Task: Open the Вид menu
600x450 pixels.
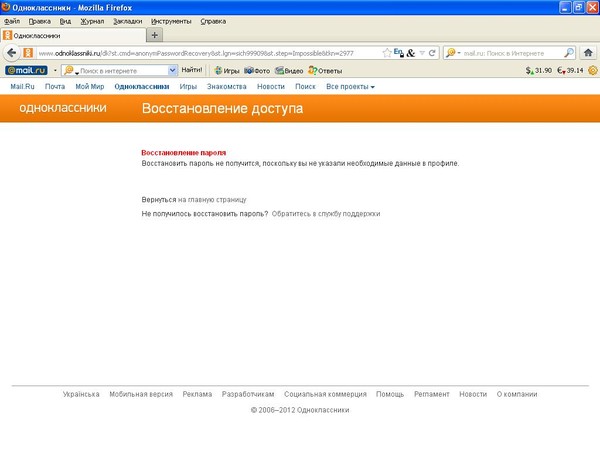Action: [x=65, y=21]
